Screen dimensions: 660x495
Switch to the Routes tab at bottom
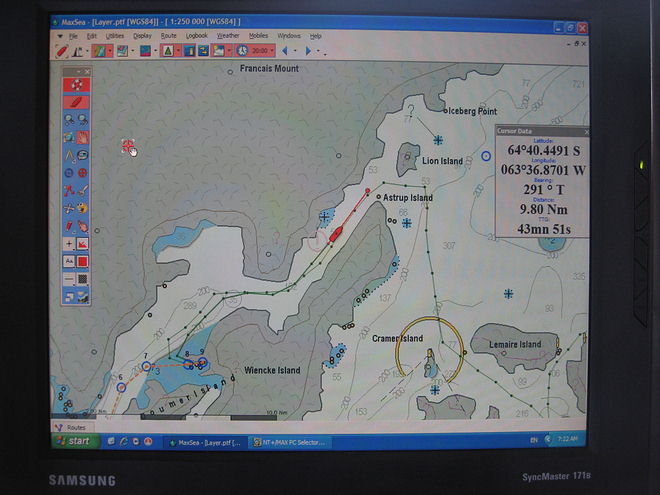point(72,428)
